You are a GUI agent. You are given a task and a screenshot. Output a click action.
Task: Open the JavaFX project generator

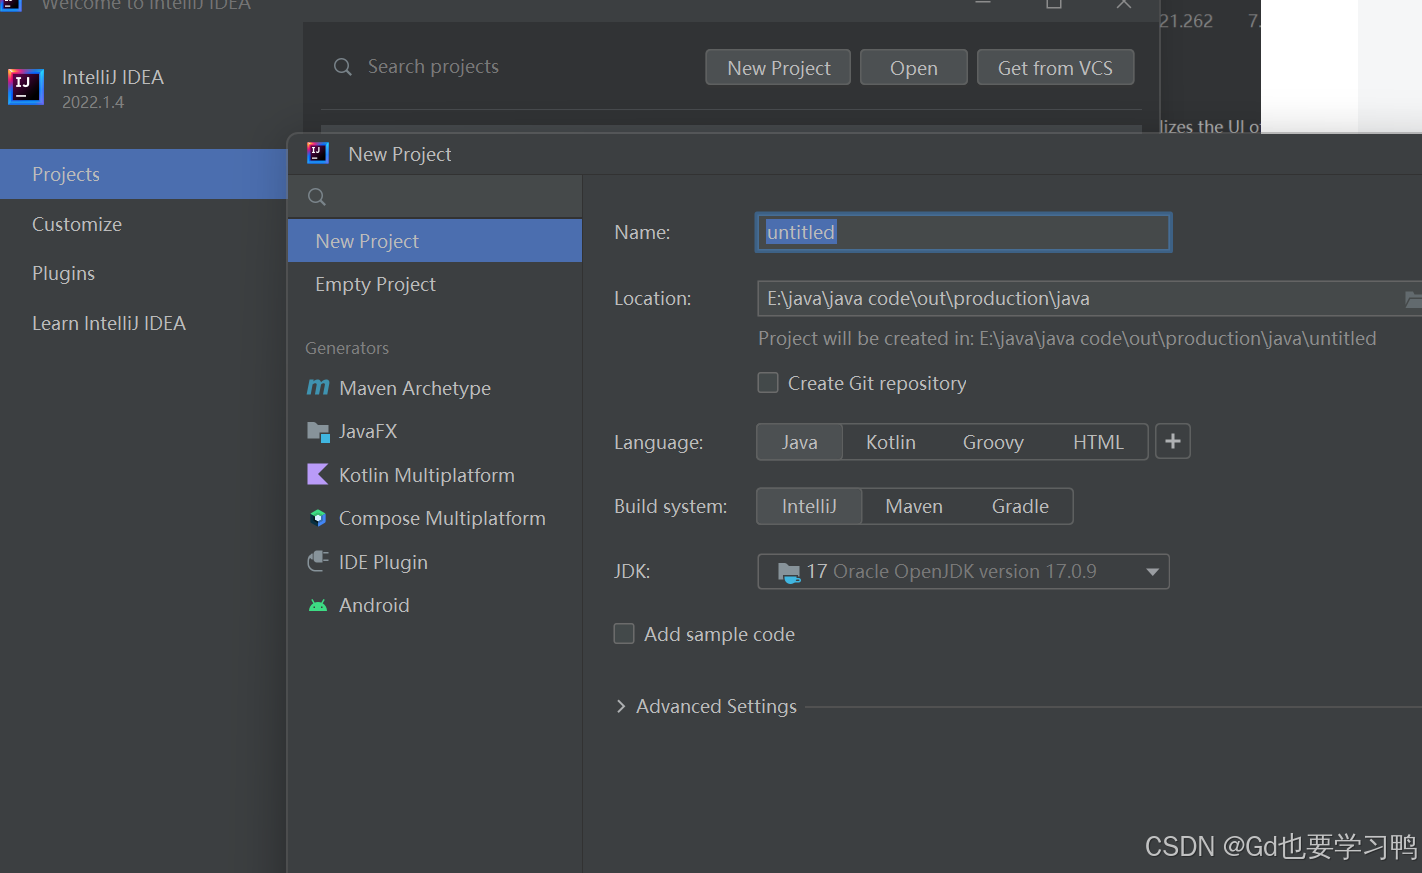click(x=366, y=431)
